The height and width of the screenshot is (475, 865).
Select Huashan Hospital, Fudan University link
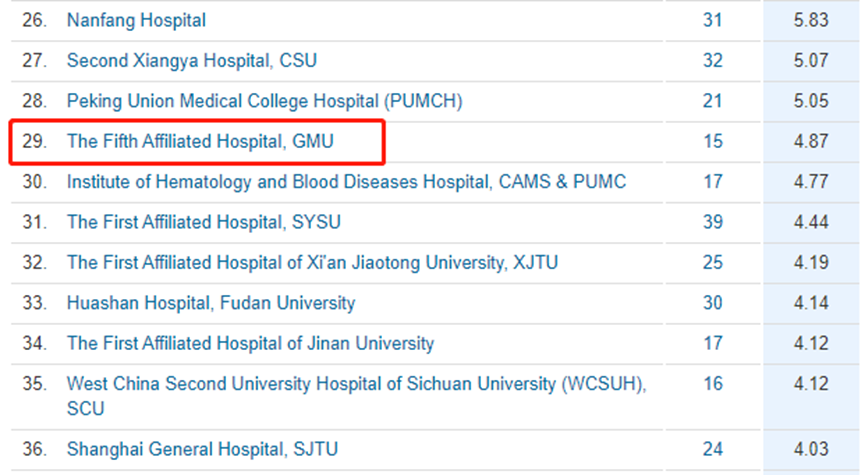click(x=210, y=303)
